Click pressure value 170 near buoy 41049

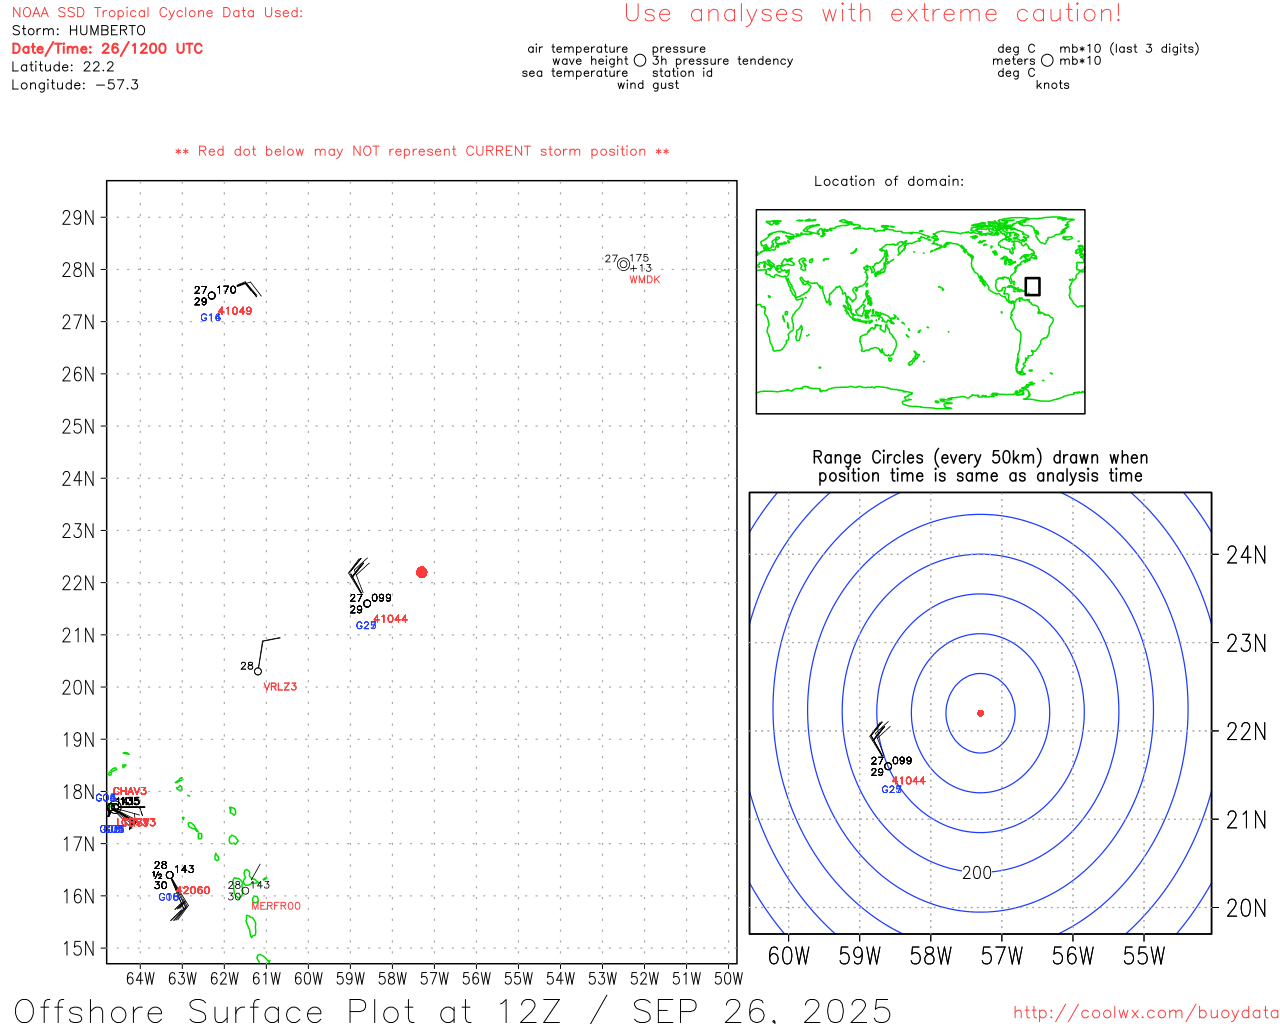[x=227, y=290]
